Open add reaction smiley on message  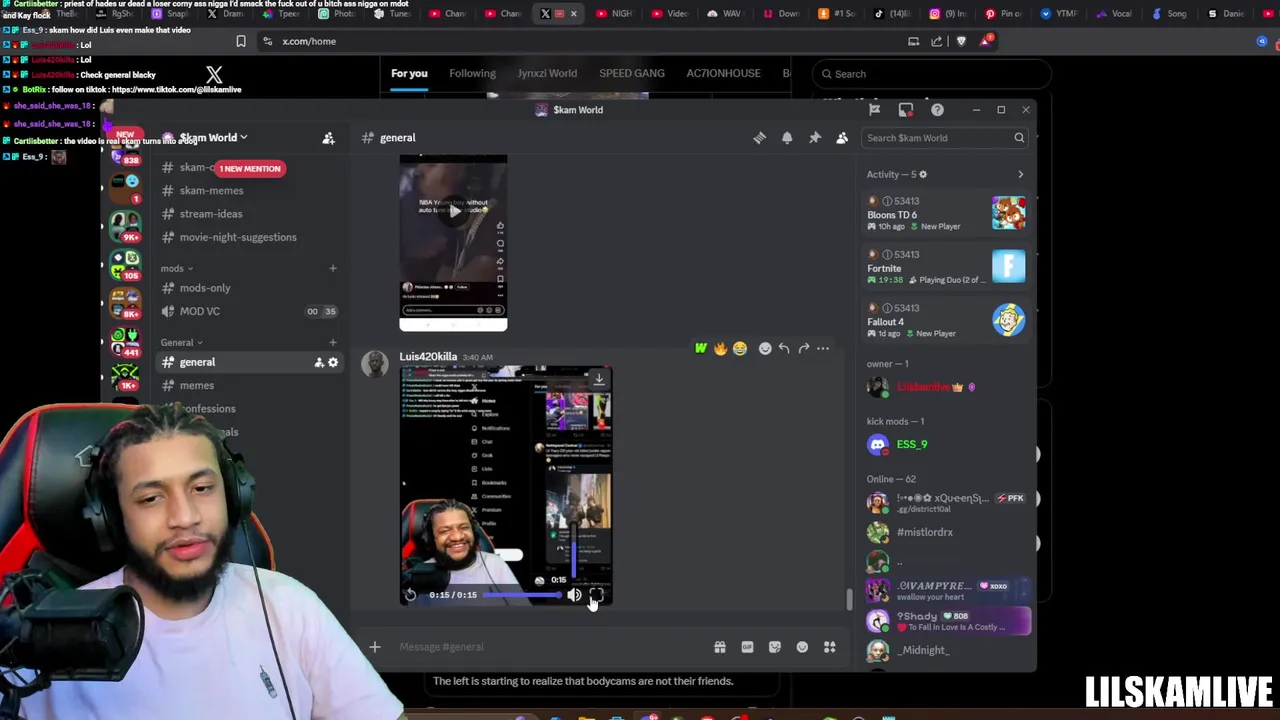[x=765, y=348]
